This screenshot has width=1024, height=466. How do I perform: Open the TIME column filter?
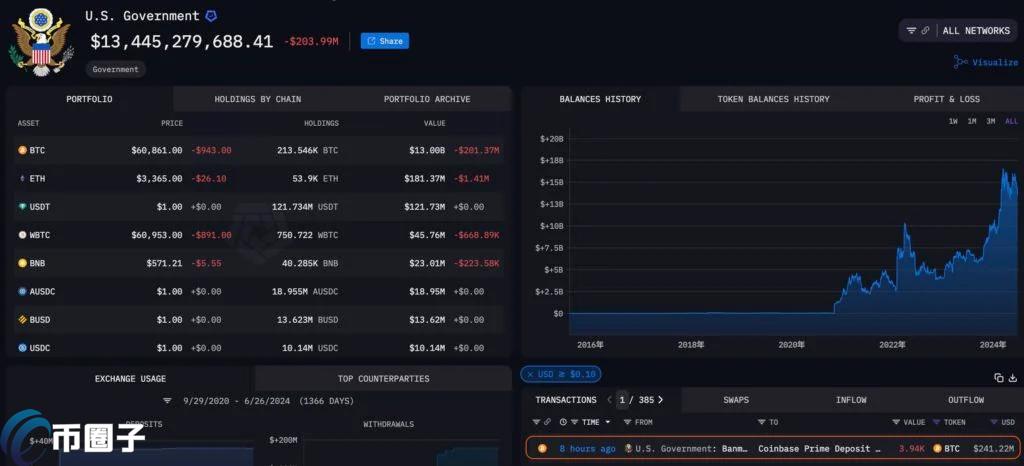575,422
